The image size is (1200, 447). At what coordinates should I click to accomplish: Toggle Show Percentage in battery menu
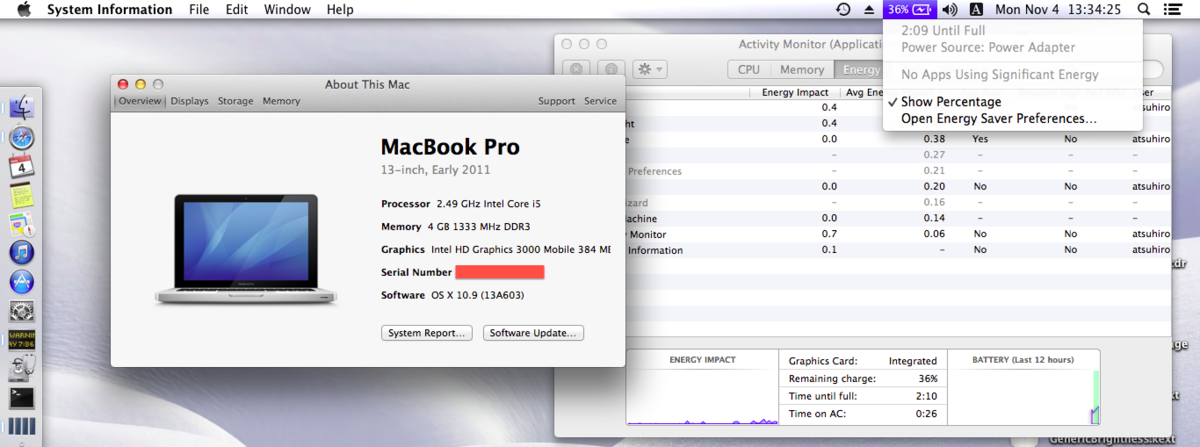[x=1012, y=102]
